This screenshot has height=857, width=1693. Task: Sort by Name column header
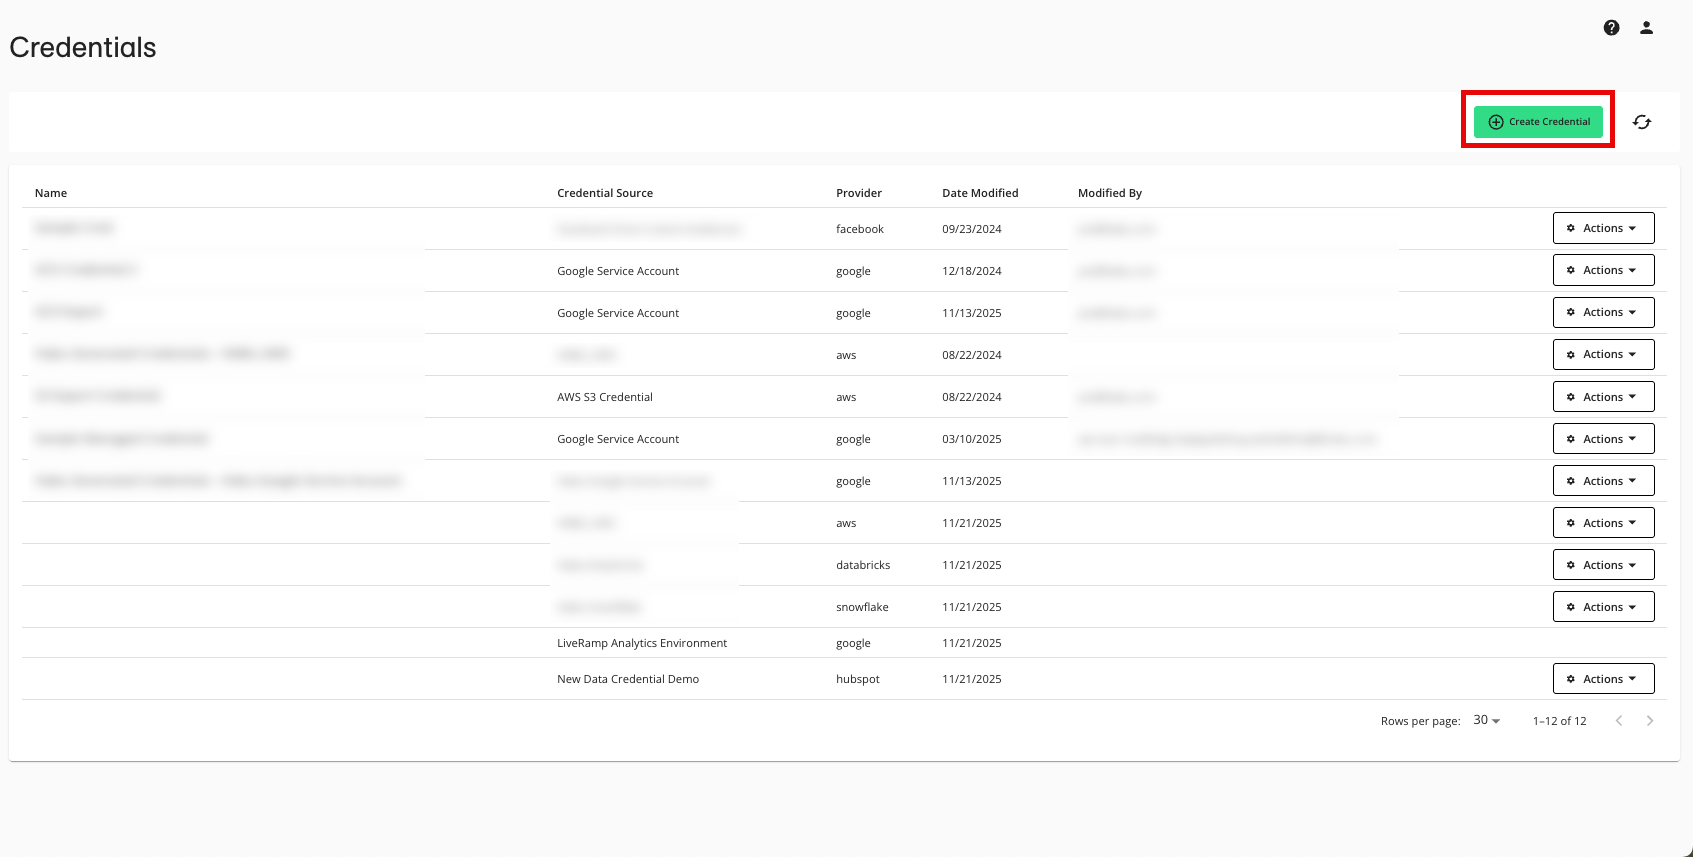click(x=51, y=193)
